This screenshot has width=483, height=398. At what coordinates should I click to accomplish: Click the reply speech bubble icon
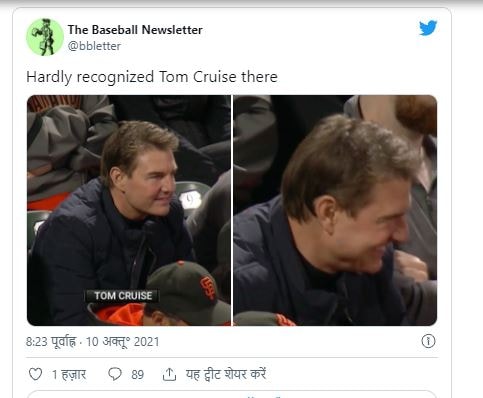(115, 374)
